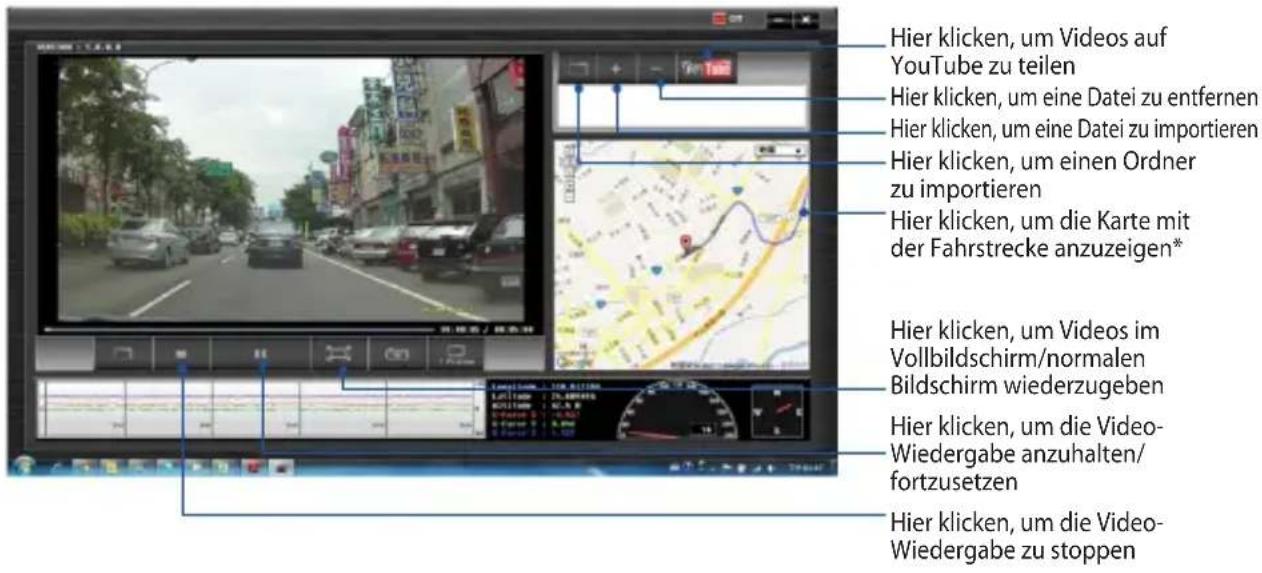Image resolution: width=1262 pixels, height=573 pixels.
Task: Click the map zoom control slider
Action: (x=568, y=175)
